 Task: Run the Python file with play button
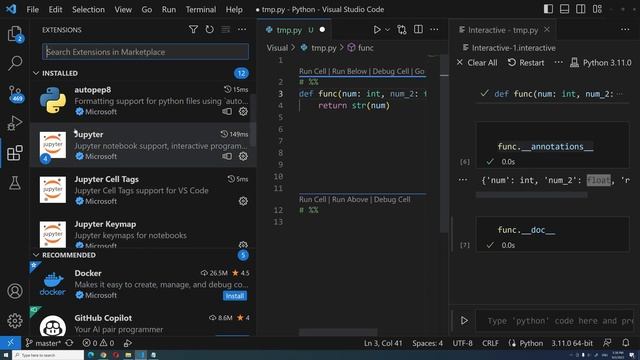point(377,29)
